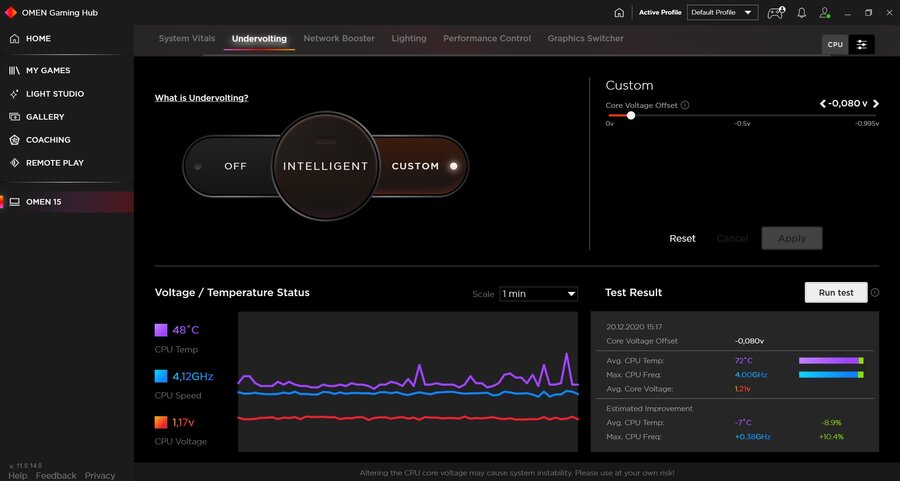
Task: Select the CUSTOM undervolting mode
Action: 416,166
